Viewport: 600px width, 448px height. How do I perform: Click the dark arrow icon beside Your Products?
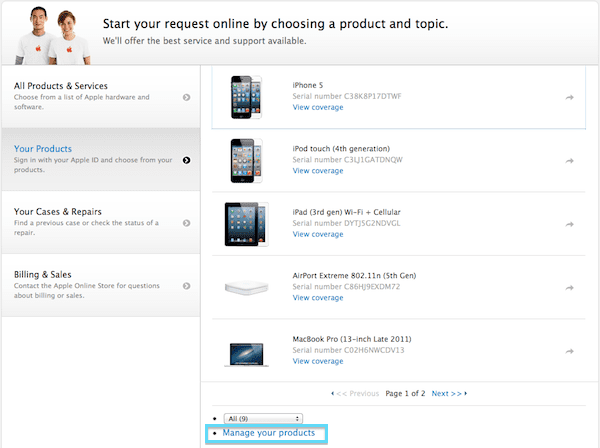[186, 160]
